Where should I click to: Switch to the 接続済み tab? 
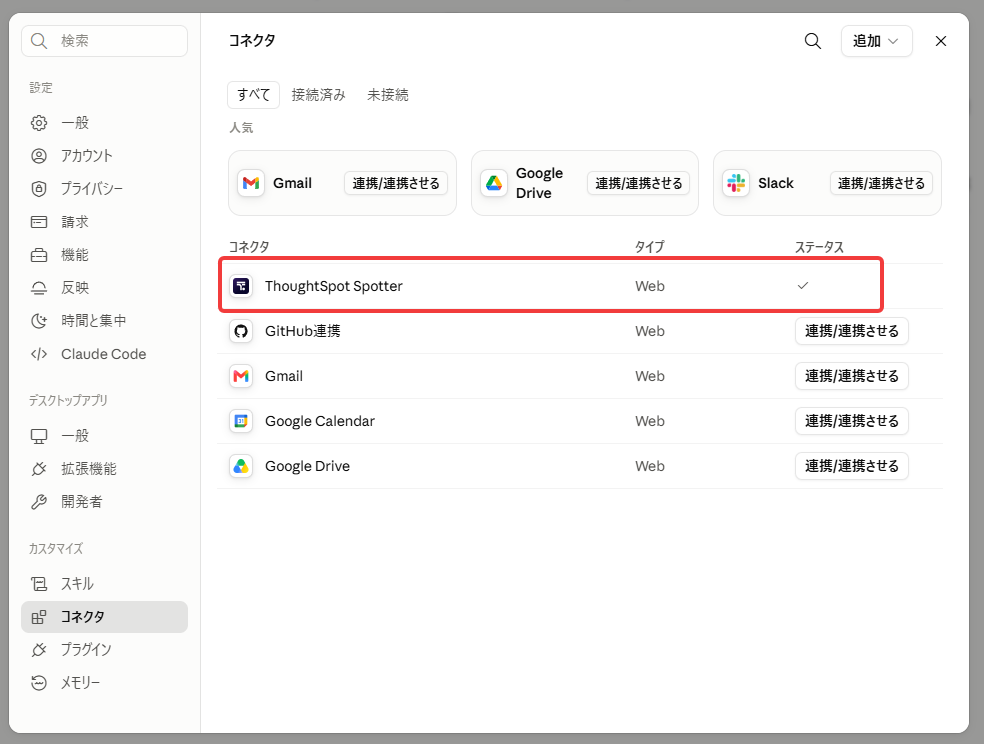click(318, 95)
